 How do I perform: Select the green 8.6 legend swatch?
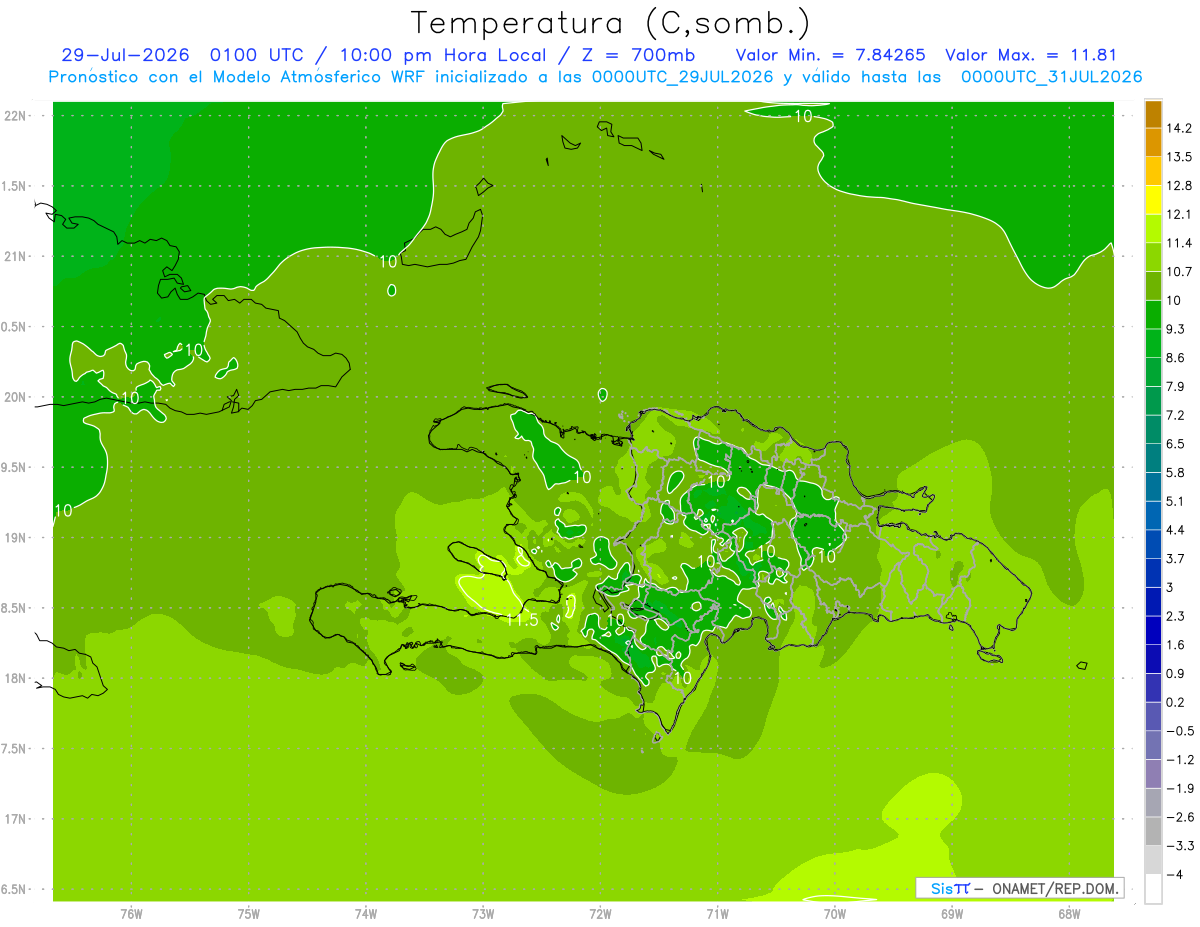click(x=1153, y=343)
